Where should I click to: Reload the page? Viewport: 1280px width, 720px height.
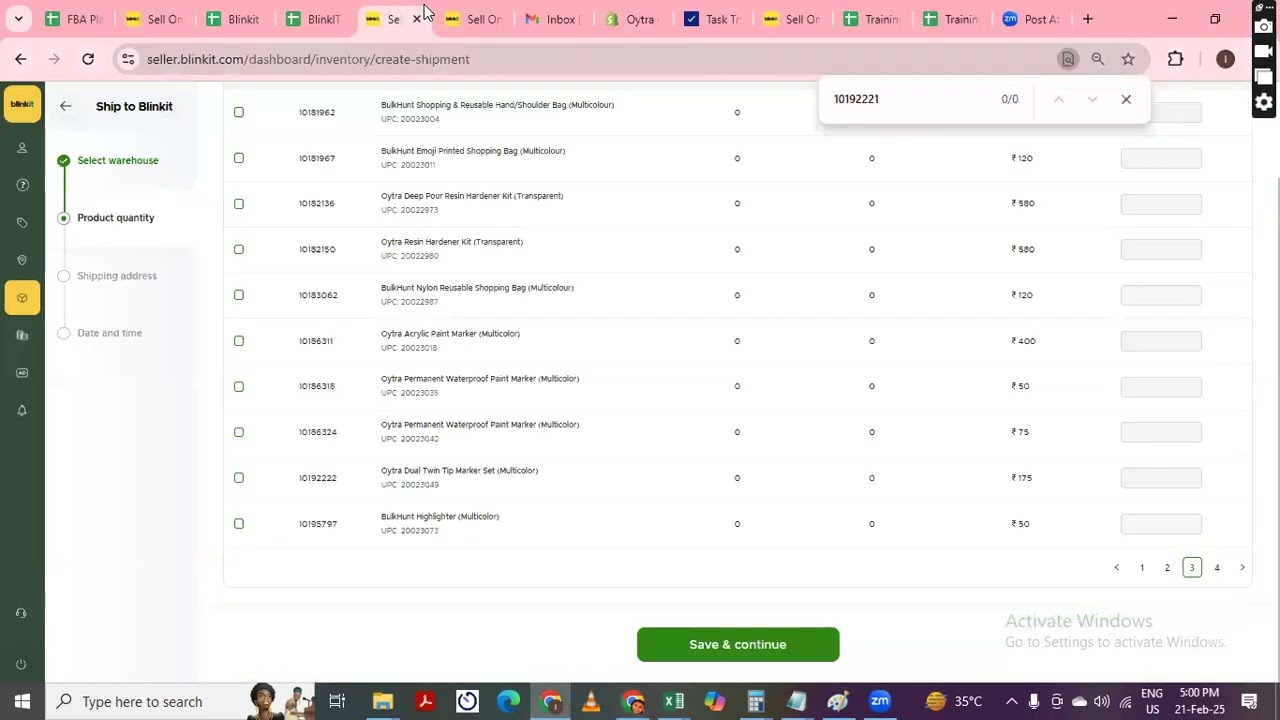(88, 59)
